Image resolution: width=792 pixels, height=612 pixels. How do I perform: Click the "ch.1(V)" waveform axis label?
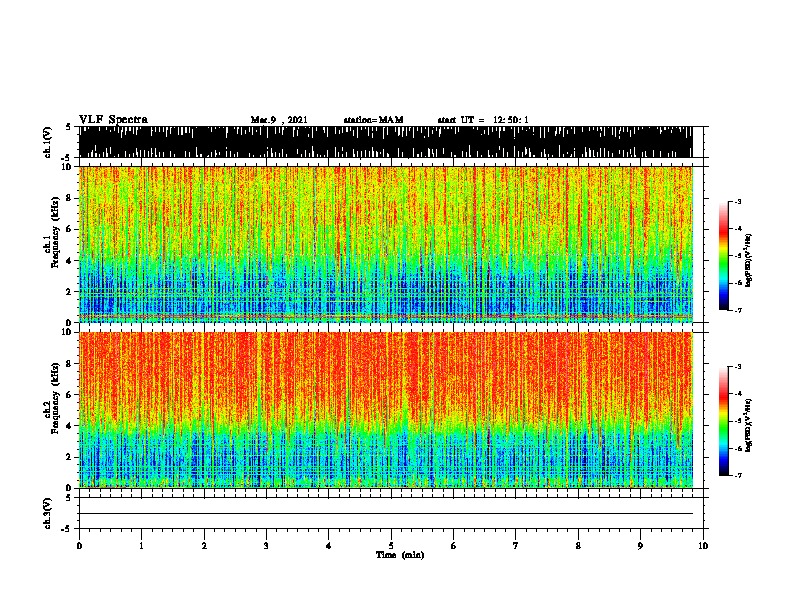[47, 142]
